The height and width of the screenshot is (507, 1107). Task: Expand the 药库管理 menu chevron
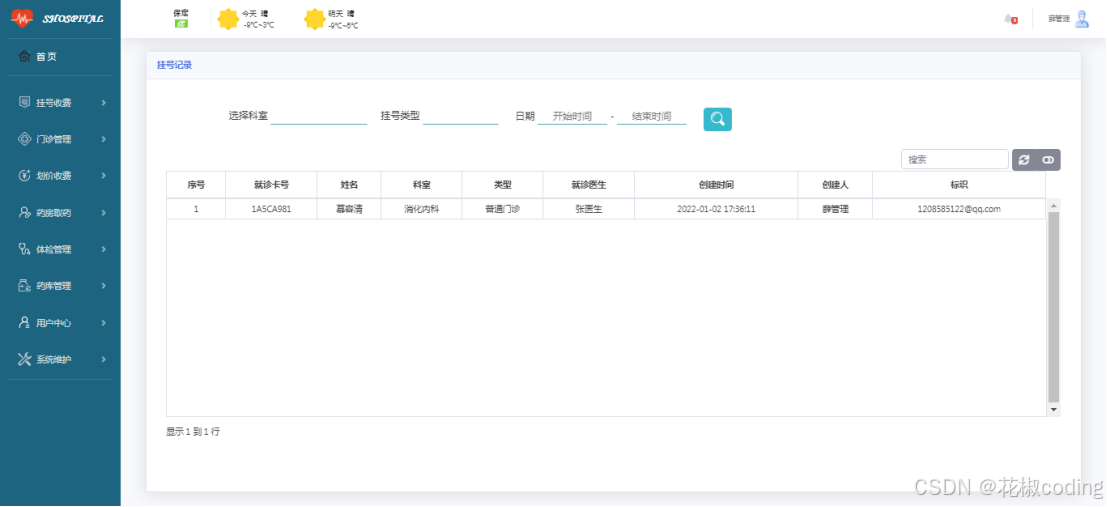104,287
